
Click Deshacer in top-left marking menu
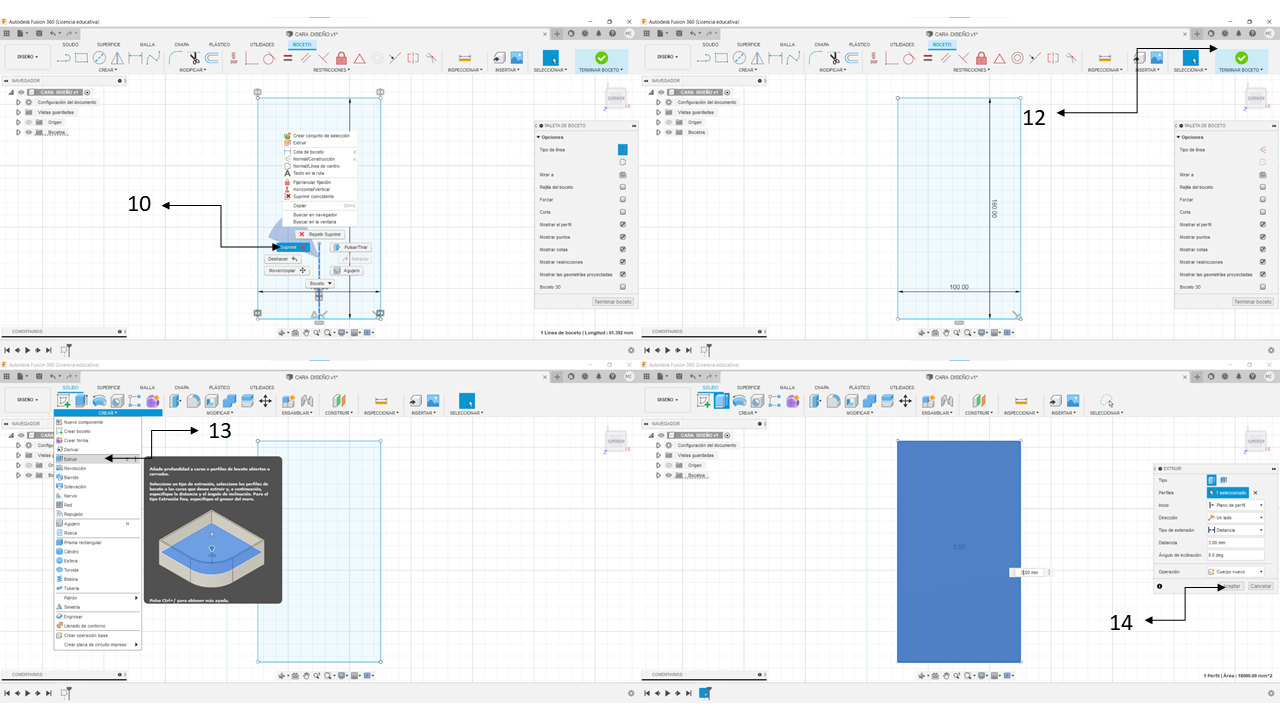click(x=283, y=259)
